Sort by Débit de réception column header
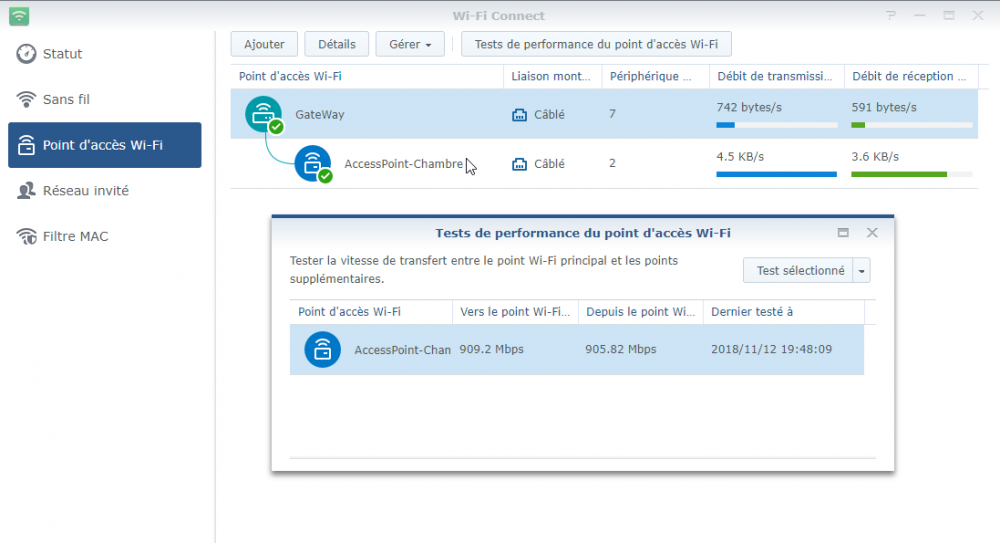 (x=911, y=76)
